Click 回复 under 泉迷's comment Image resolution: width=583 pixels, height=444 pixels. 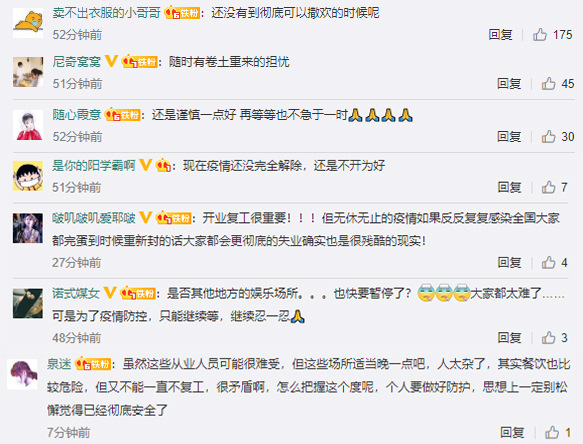click(x=512, y=432)
